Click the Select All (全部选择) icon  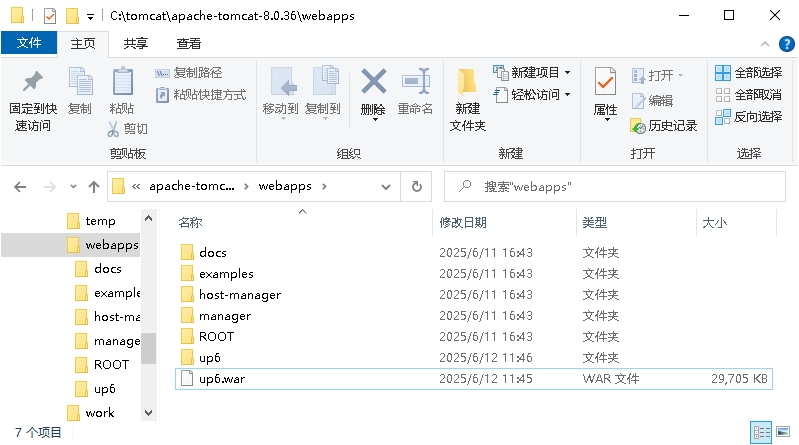coord(723,73)
